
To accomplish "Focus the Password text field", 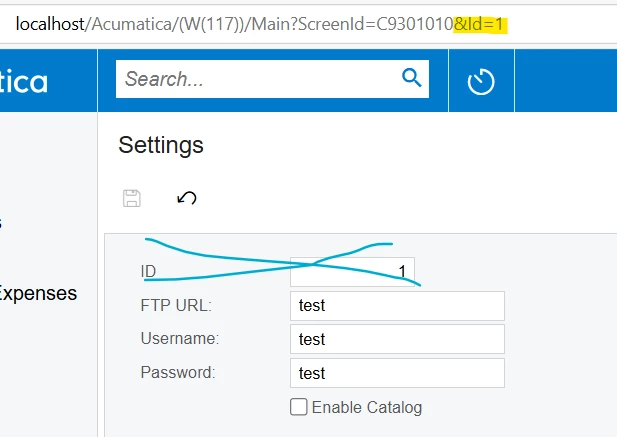I will (397, 373).
